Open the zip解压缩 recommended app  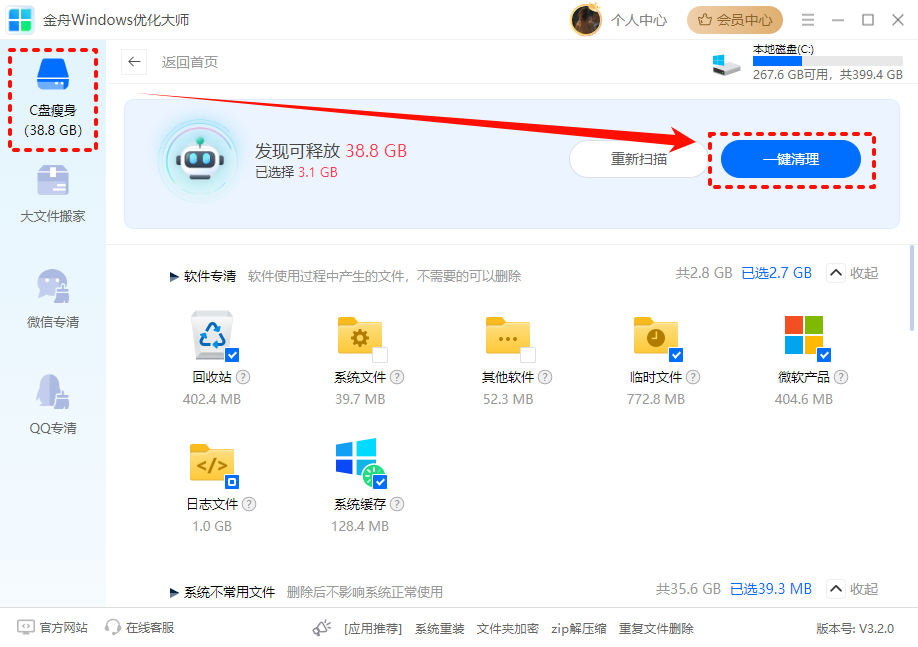point(578,629)
